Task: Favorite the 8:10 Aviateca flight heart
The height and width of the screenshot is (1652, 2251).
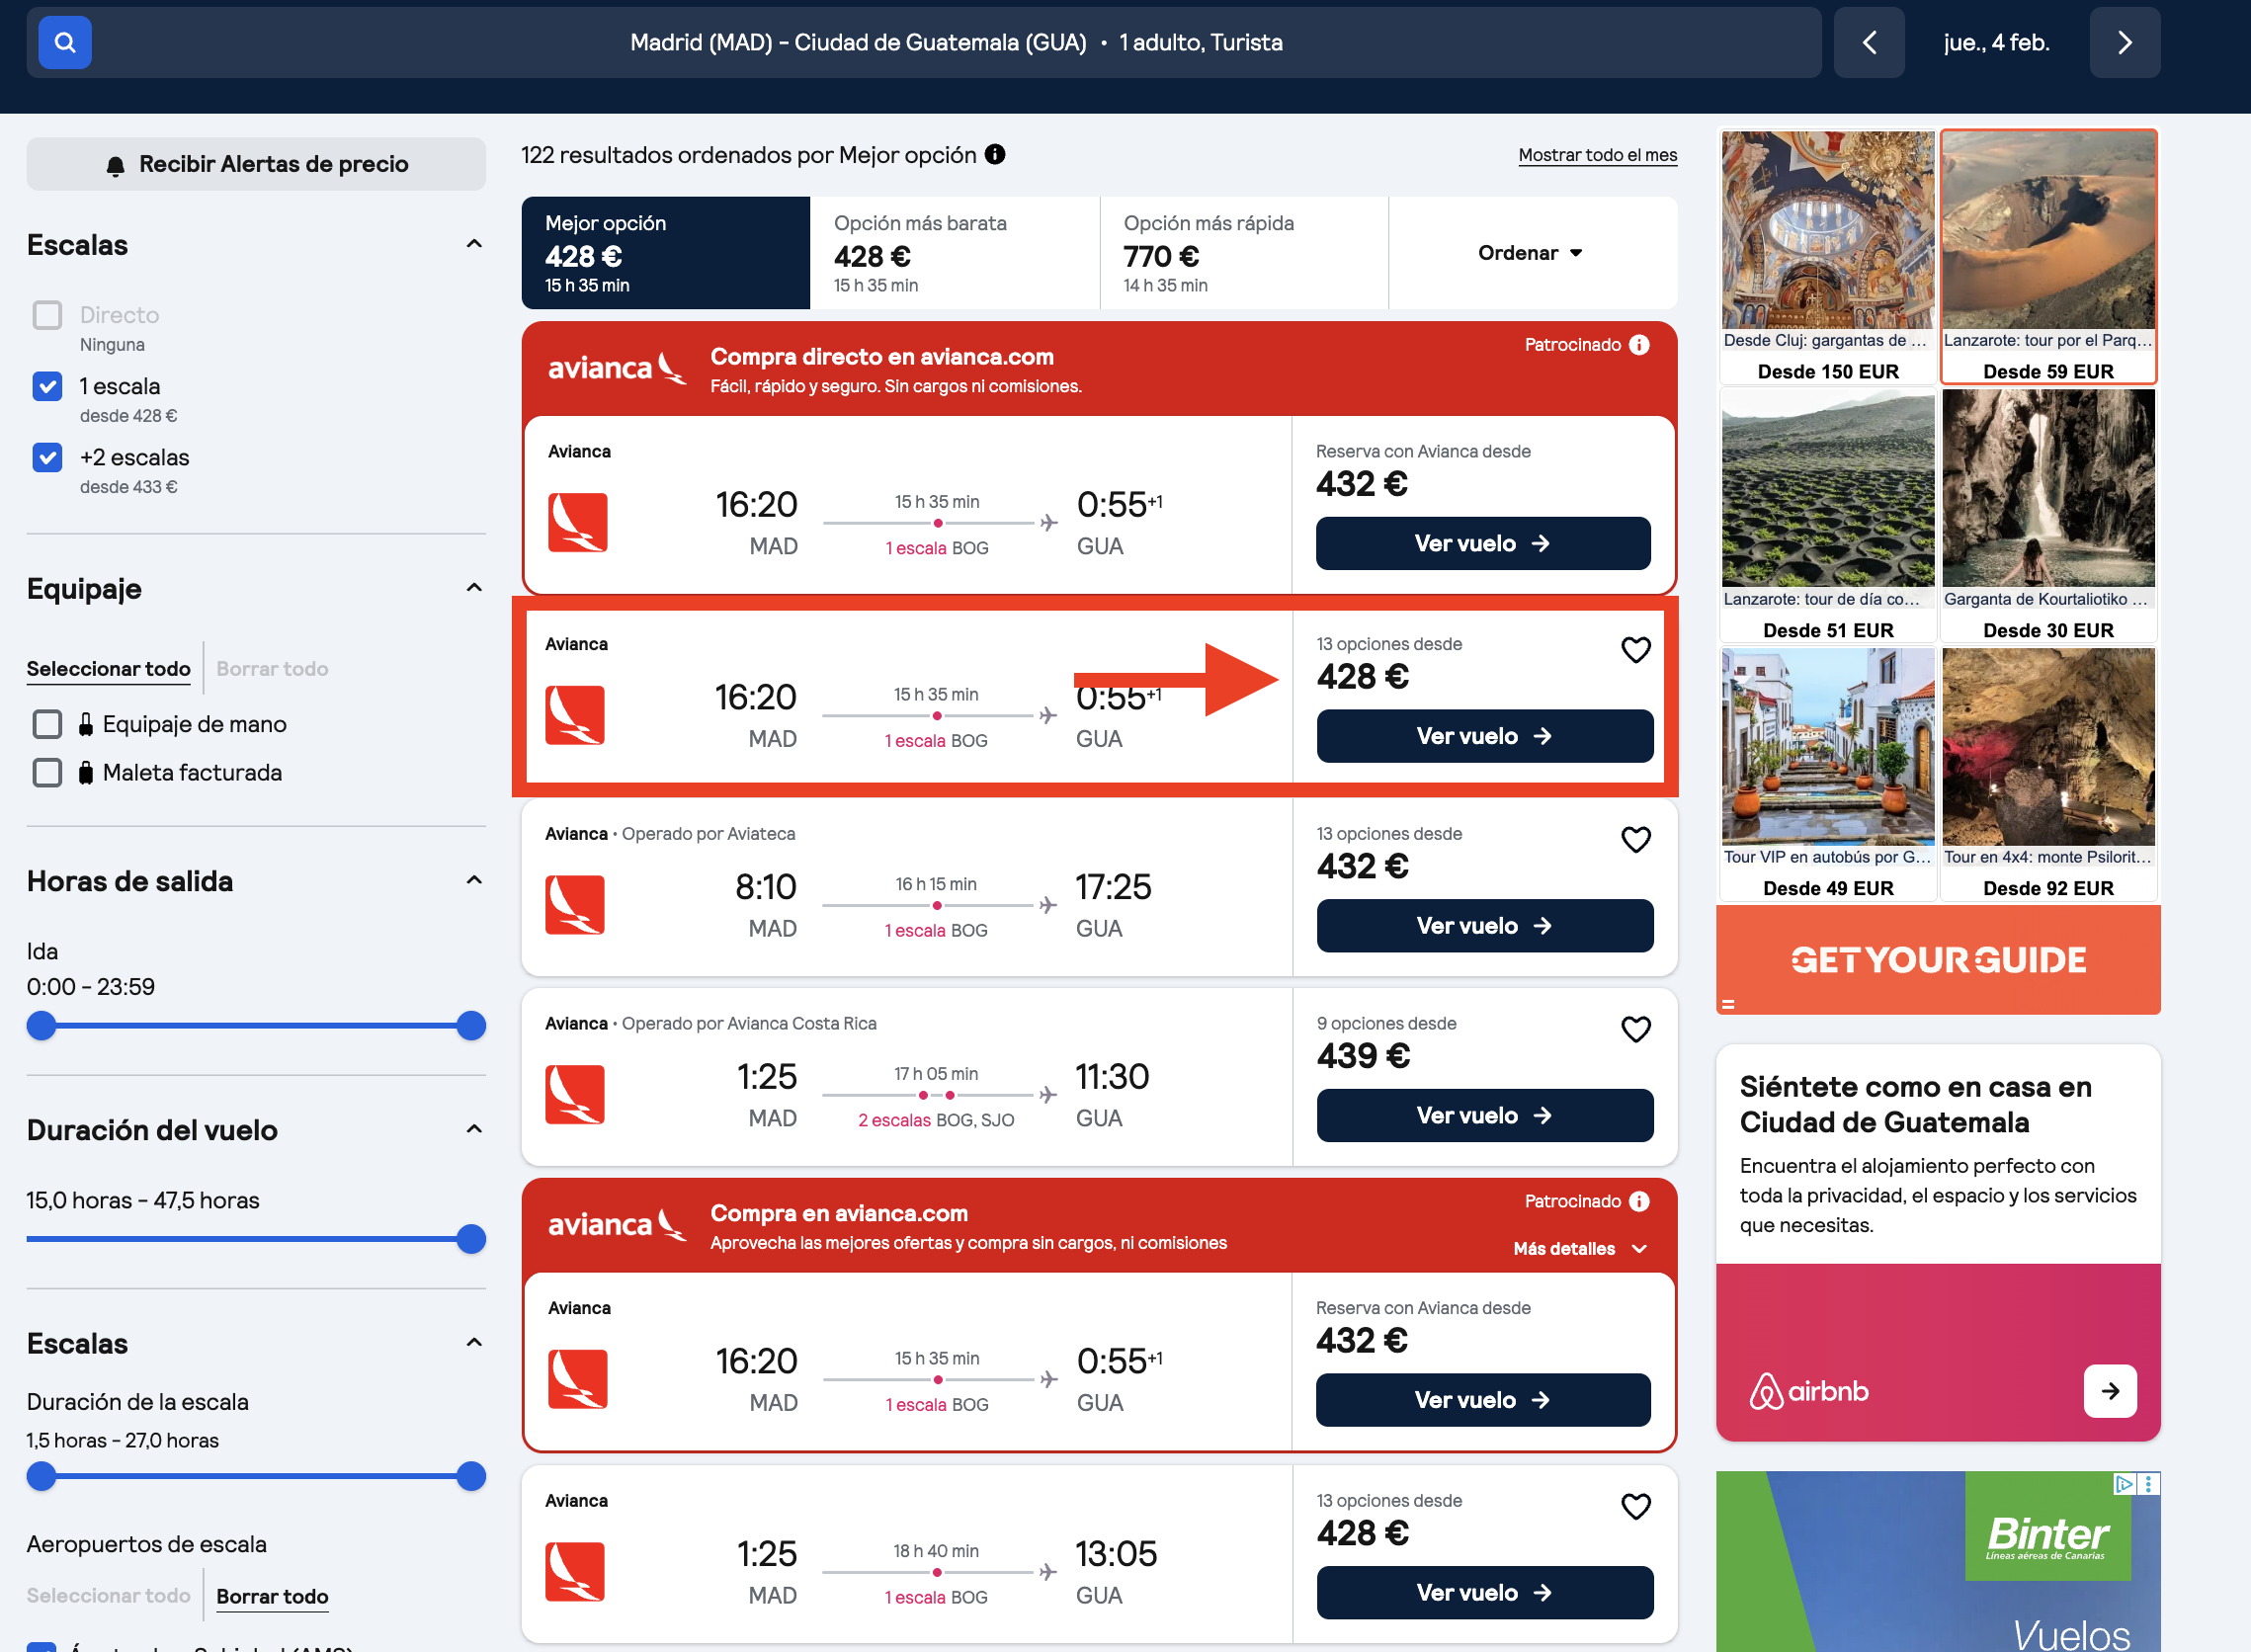Action: (x=1635, y=840)
